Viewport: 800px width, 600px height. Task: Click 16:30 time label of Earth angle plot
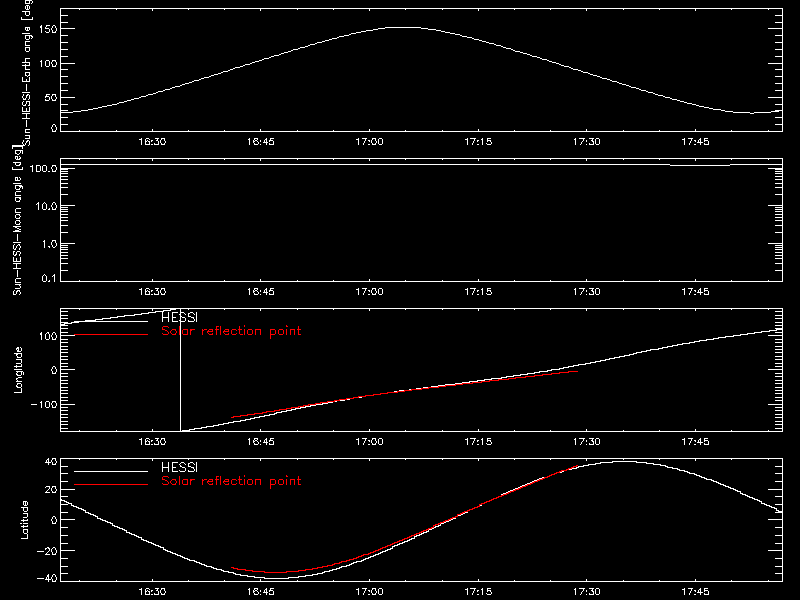pyautogui.click(x=152, y=142)
